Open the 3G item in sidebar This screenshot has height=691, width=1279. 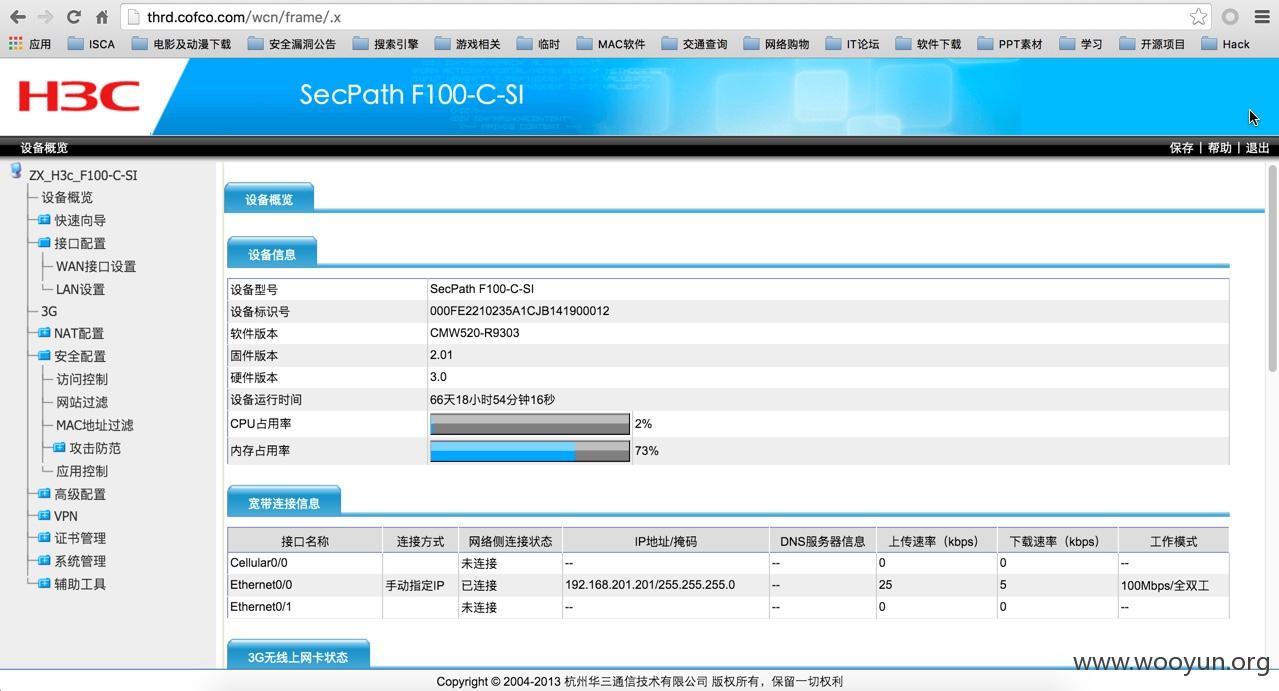(x=49, y=312)
